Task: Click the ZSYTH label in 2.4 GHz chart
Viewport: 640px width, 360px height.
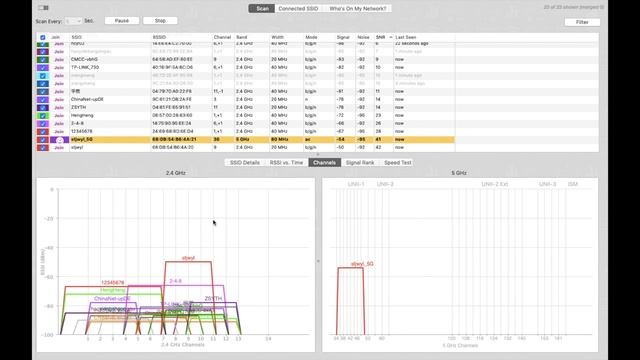Action: click(x=213, y=299)
